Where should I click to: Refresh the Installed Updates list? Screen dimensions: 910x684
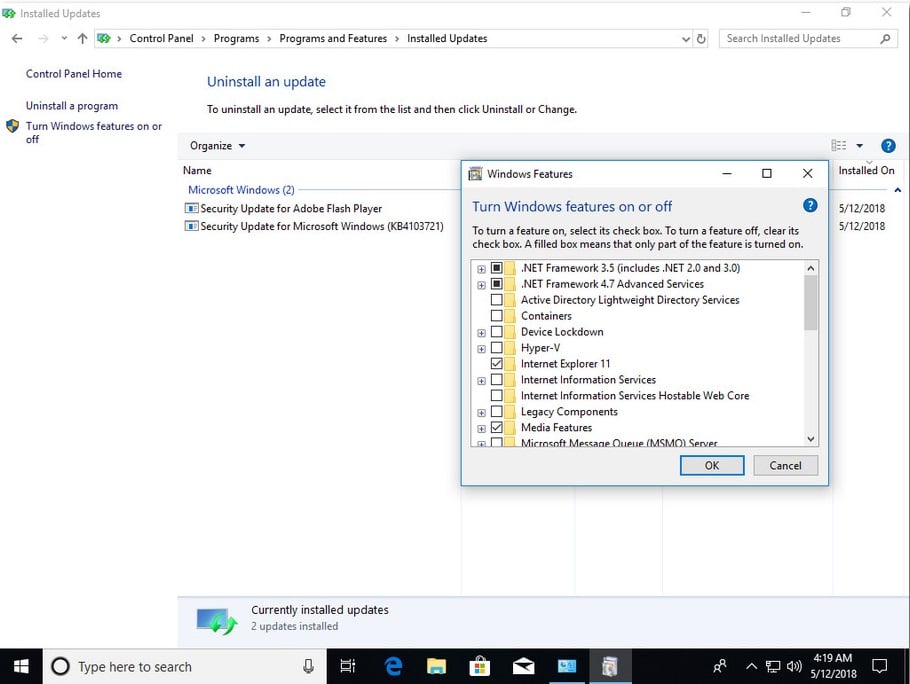[x=701, y=39]
